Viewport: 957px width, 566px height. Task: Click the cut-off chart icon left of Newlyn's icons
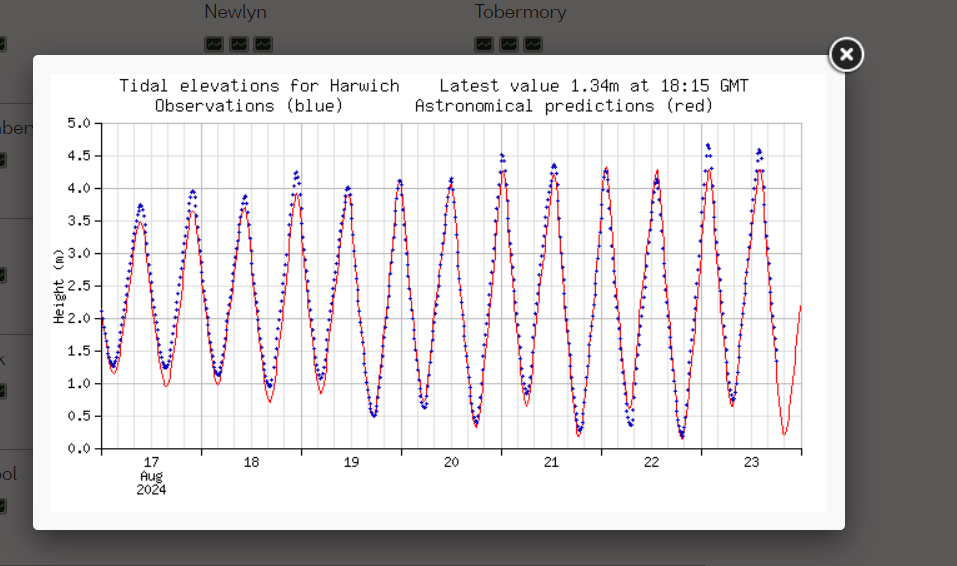(x=2, y=44)
